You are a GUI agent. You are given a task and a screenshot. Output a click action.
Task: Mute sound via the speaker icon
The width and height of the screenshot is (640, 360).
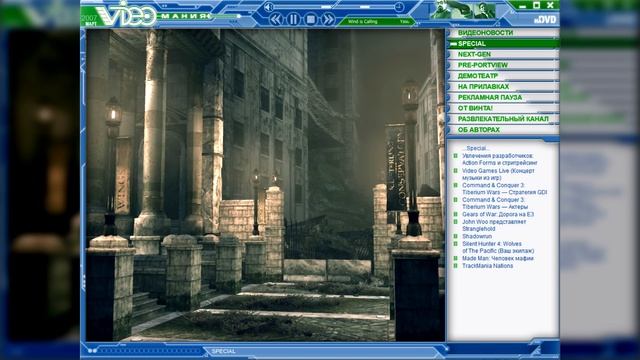[268, 7]
